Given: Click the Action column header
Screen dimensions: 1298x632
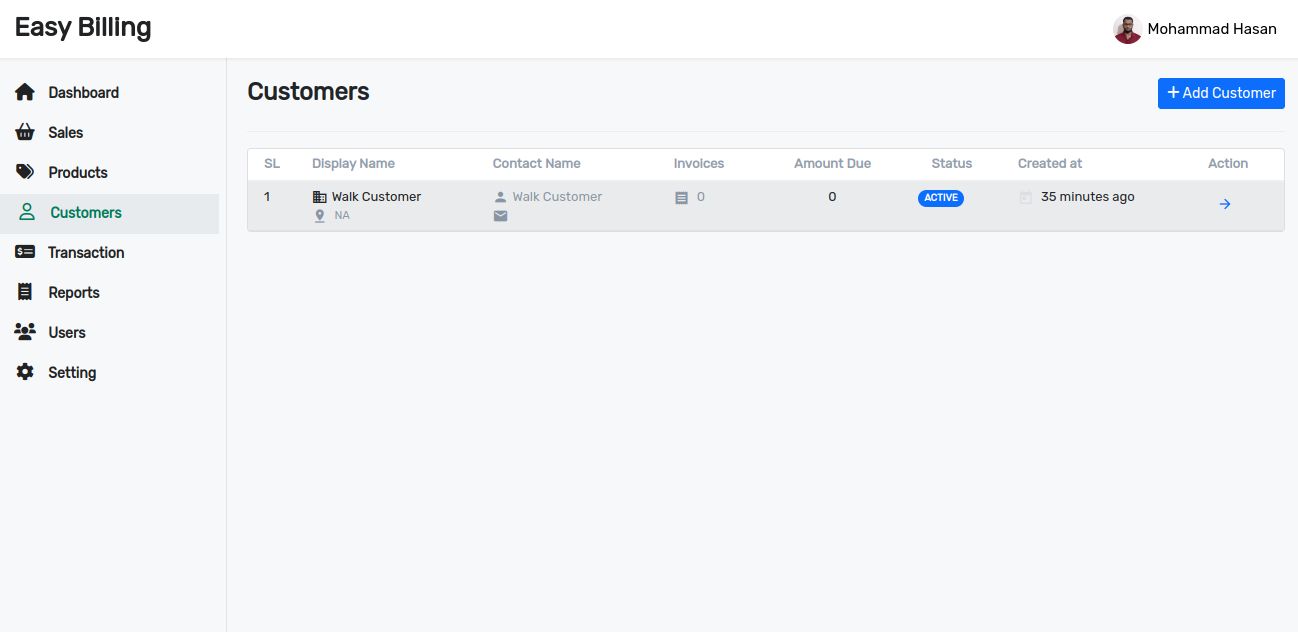Looking at the screenshot, I should (x=1228, y=163).
